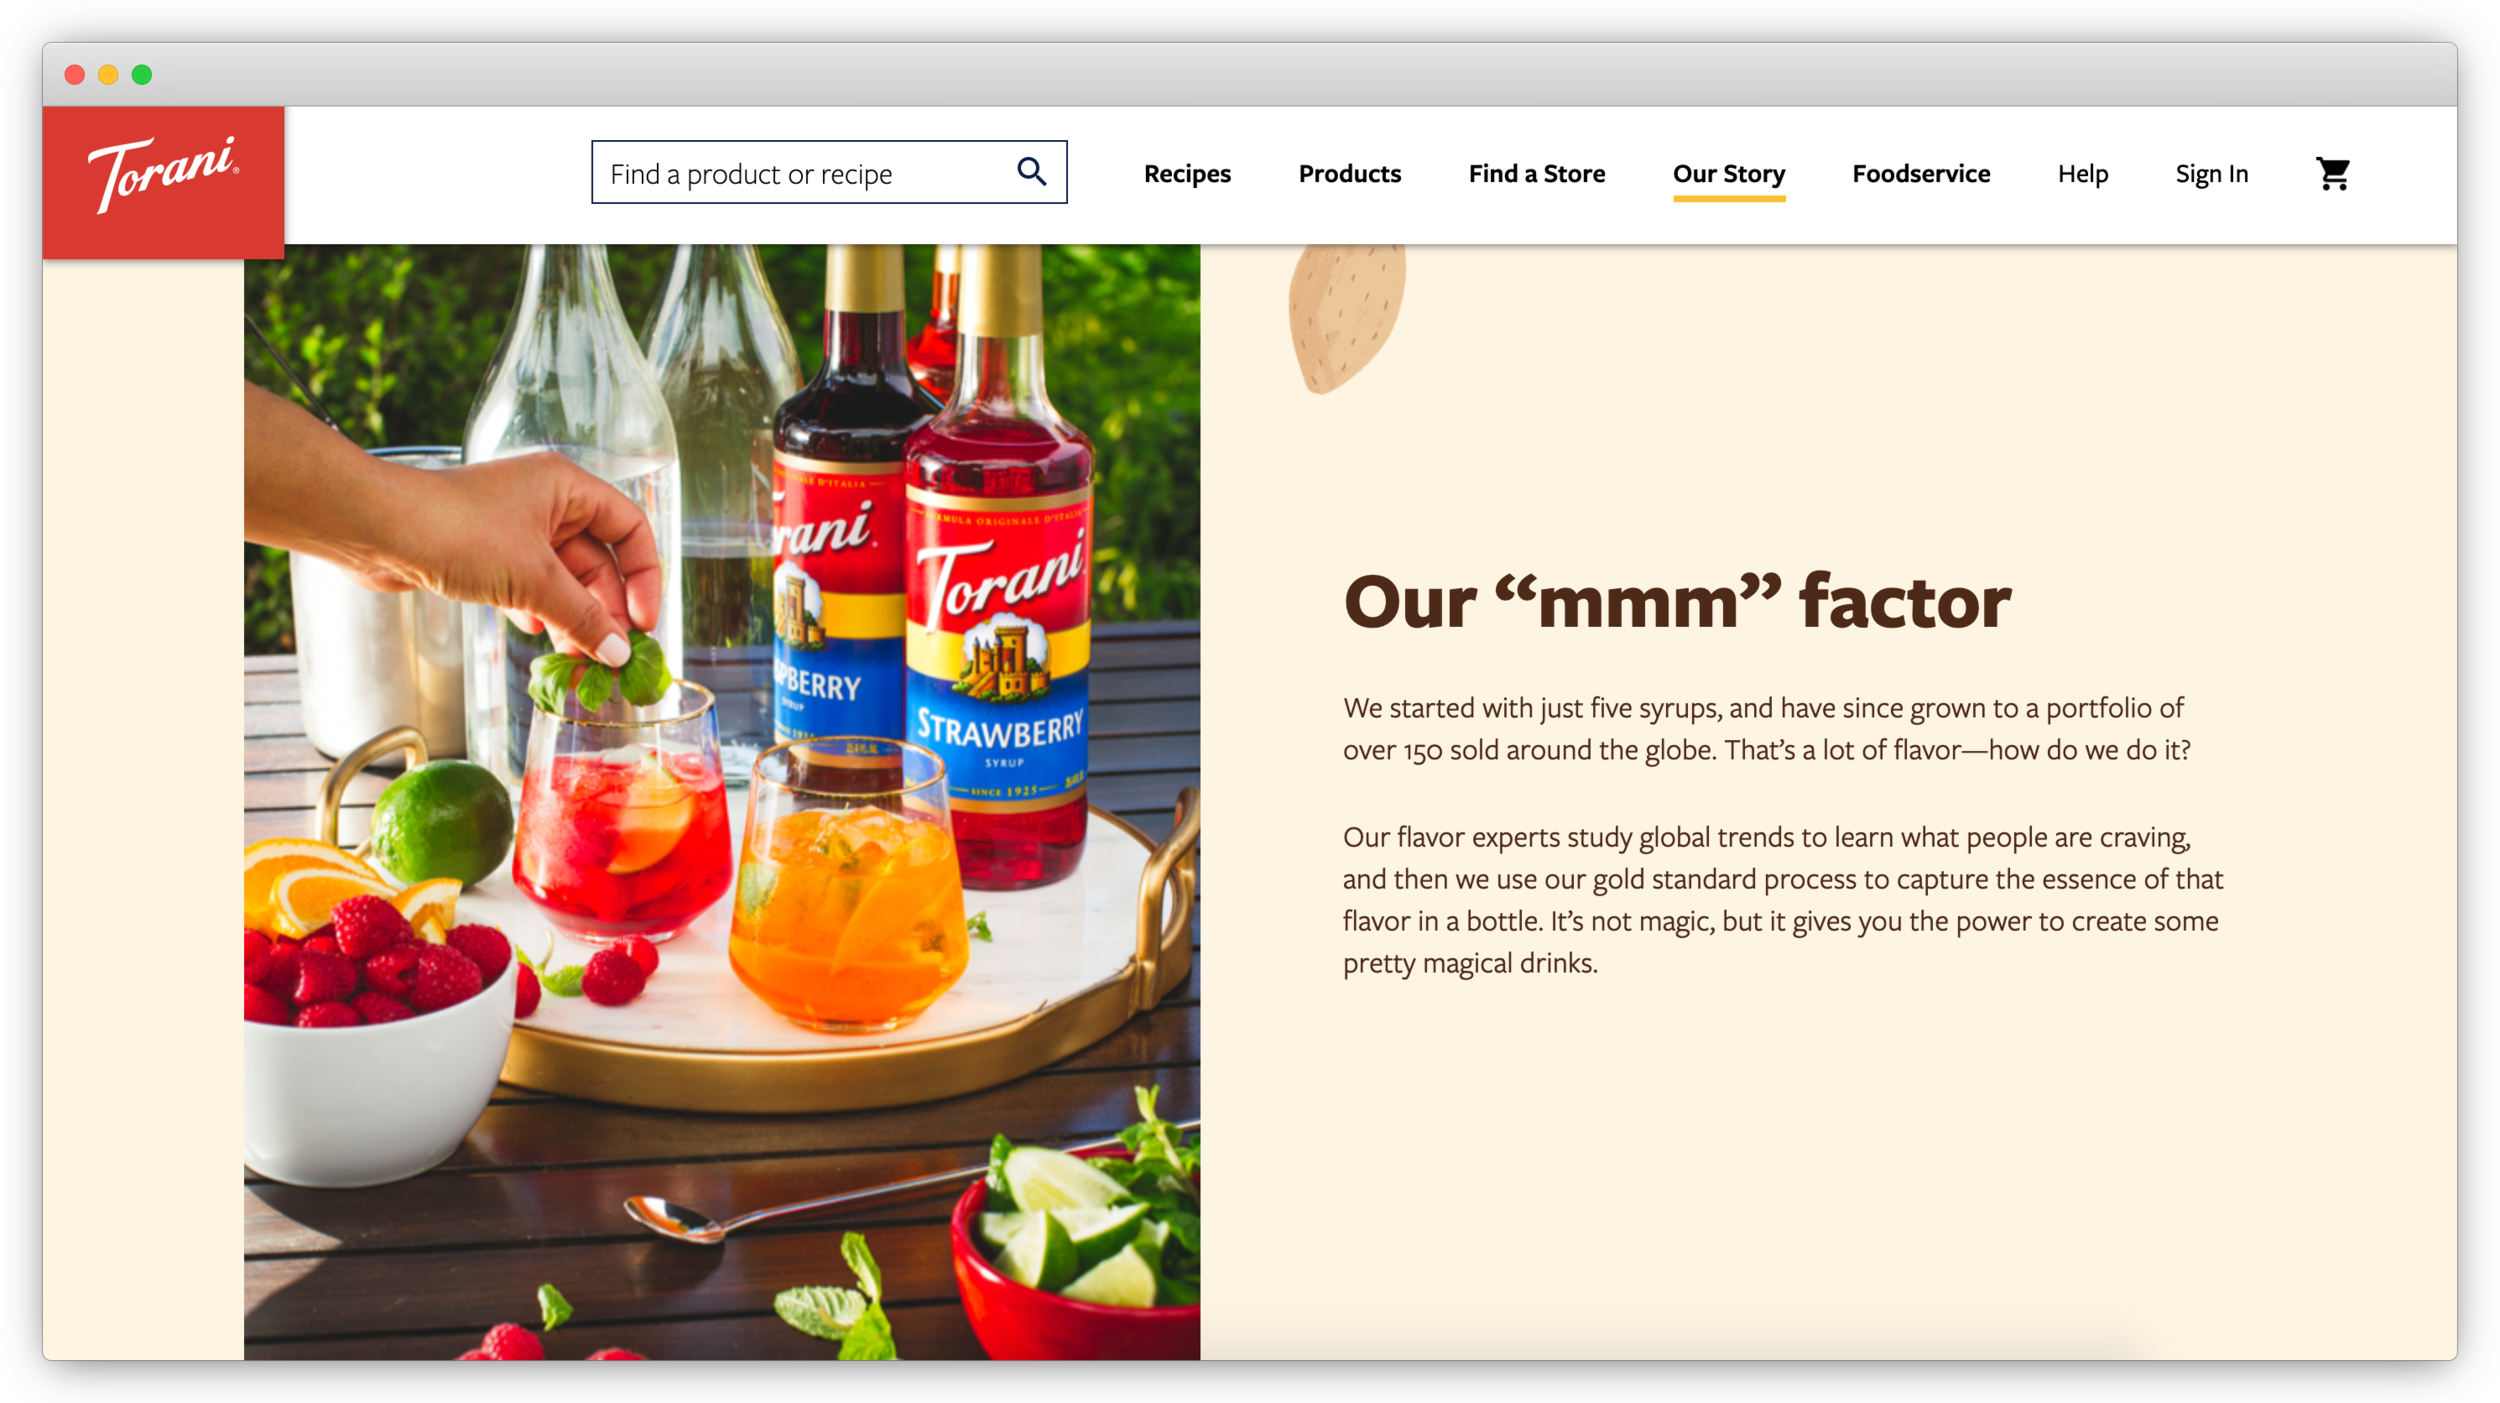Select the Our Story nav item
Viewport: 2500px width, 1403px height.
tap(1728, 176)
